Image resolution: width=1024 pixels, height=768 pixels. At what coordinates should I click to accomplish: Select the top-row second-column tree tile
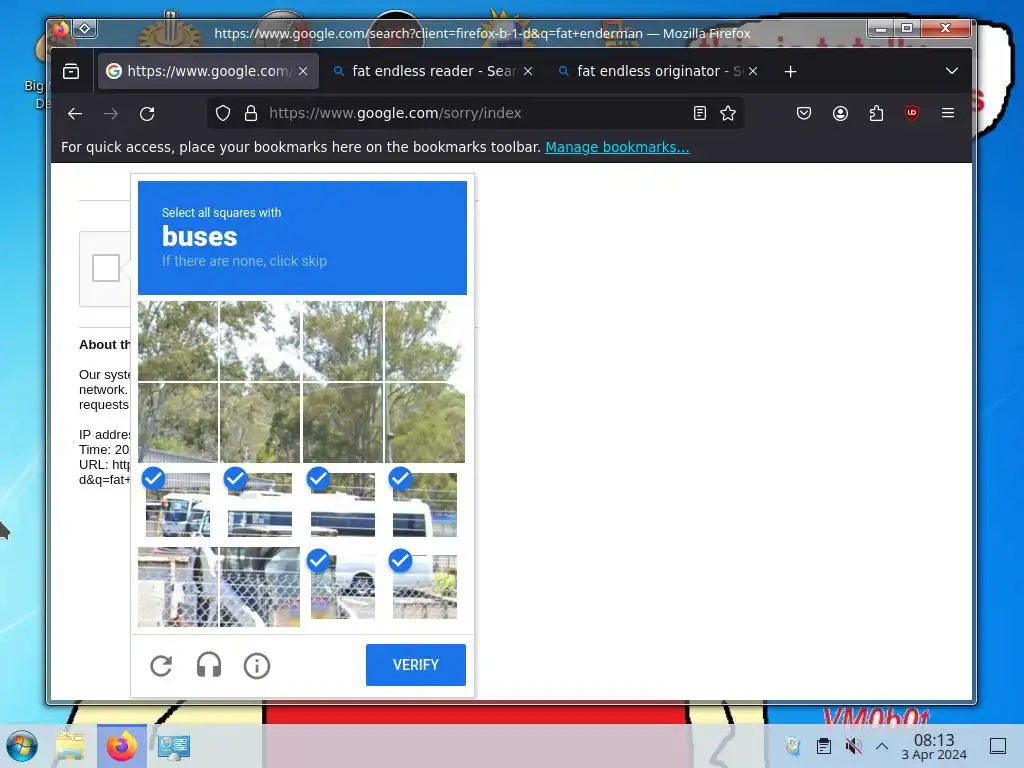(260, 340)
